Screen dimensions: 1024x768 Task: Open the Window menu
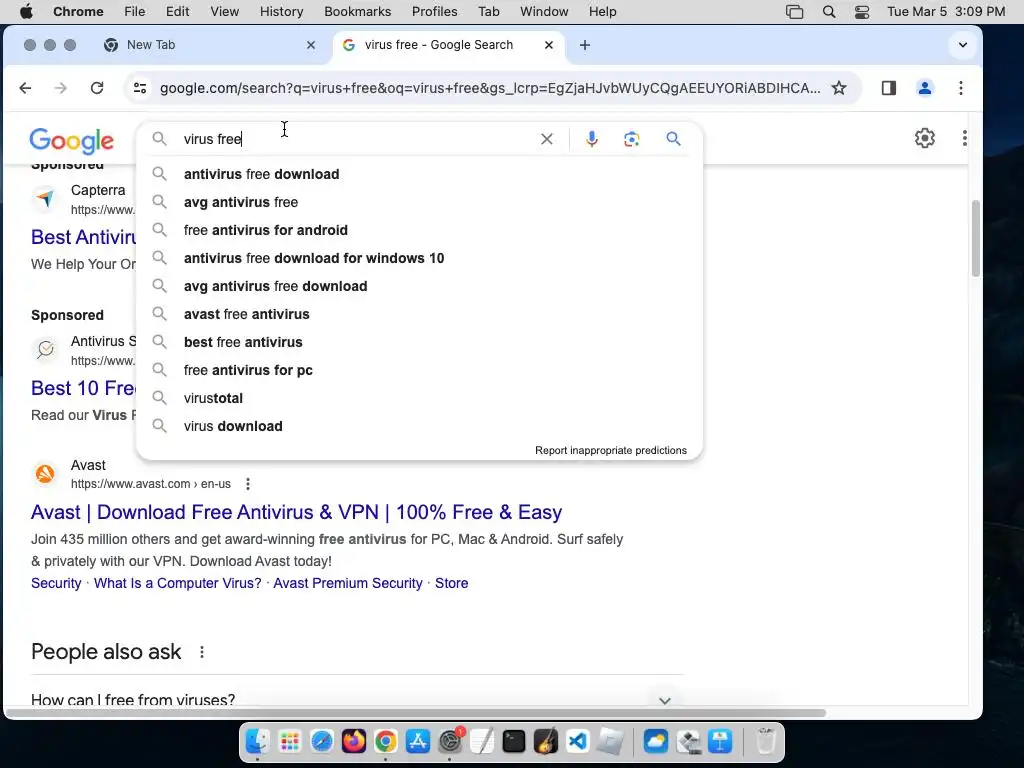(544, 12)
